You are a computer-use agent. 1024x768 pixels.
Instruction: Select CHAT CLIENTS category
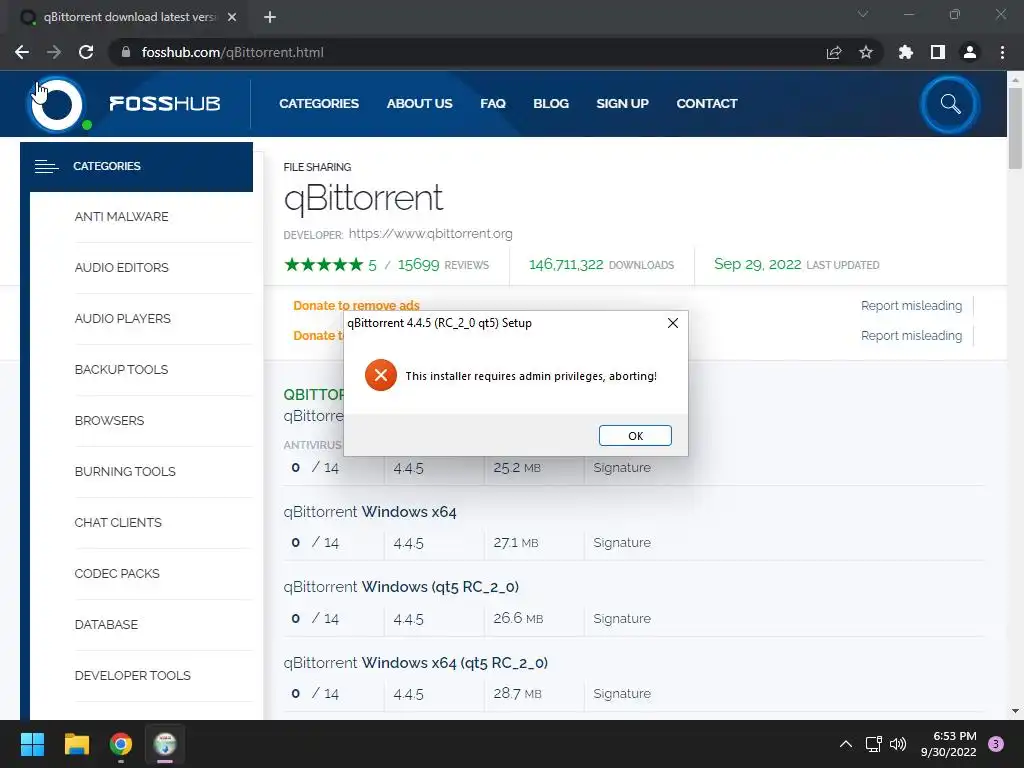(x=118, y=522)
